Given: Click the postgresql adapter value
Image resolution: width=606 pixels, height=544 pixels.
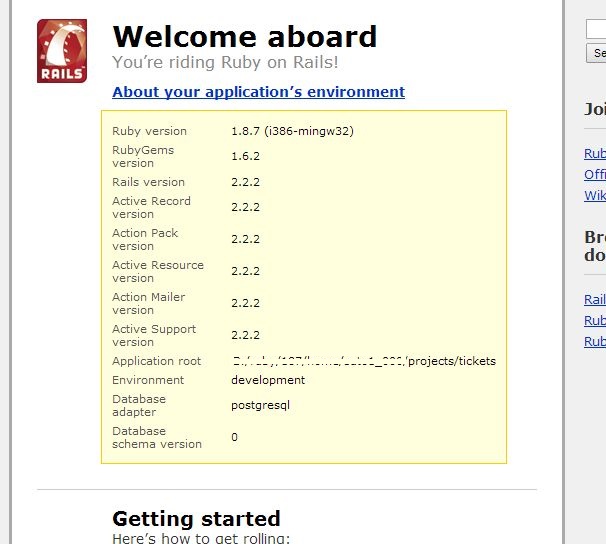Looking at the screenshot, I should click(x=260, y=406).
